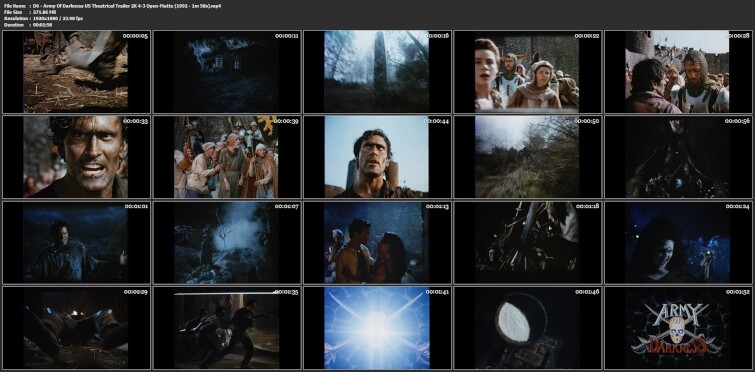Click the dark frame at 00:00:56
755x372 pixels.
coord(678,157)
